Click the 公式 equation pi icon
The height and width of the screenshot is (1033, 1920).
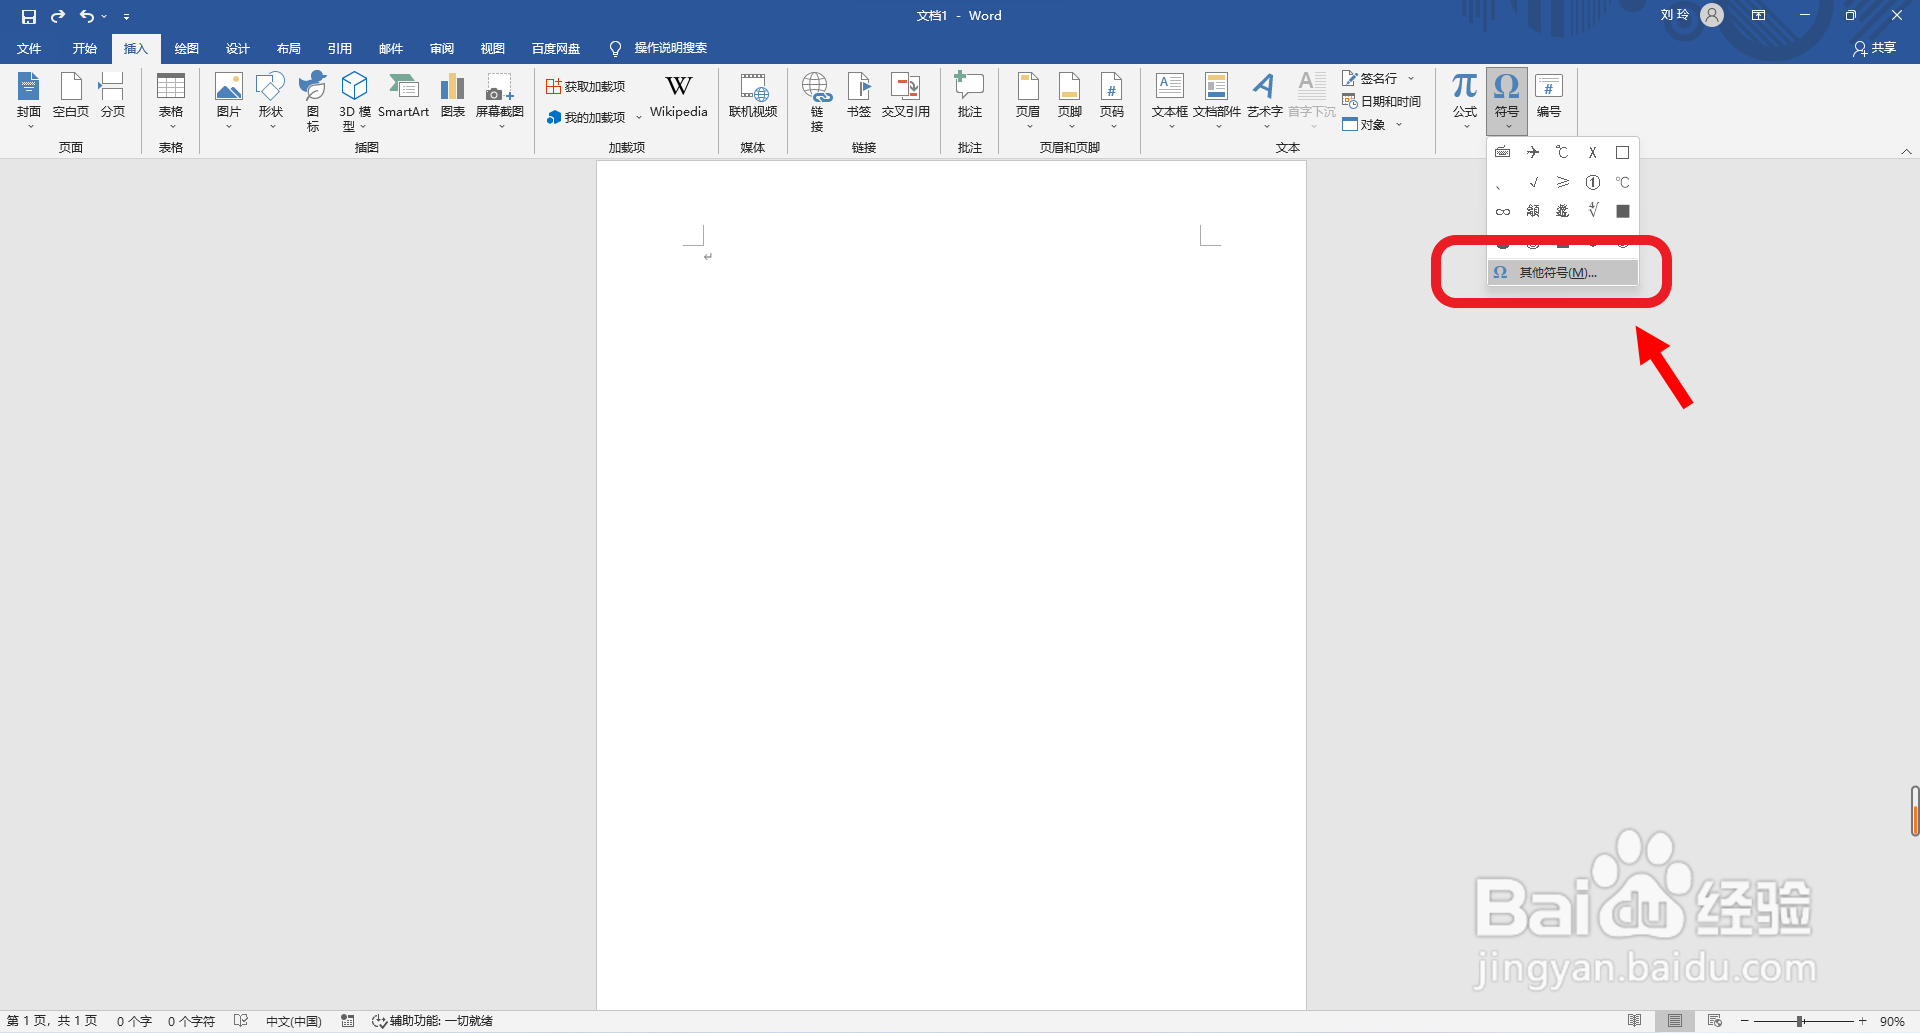(1465, 86)
